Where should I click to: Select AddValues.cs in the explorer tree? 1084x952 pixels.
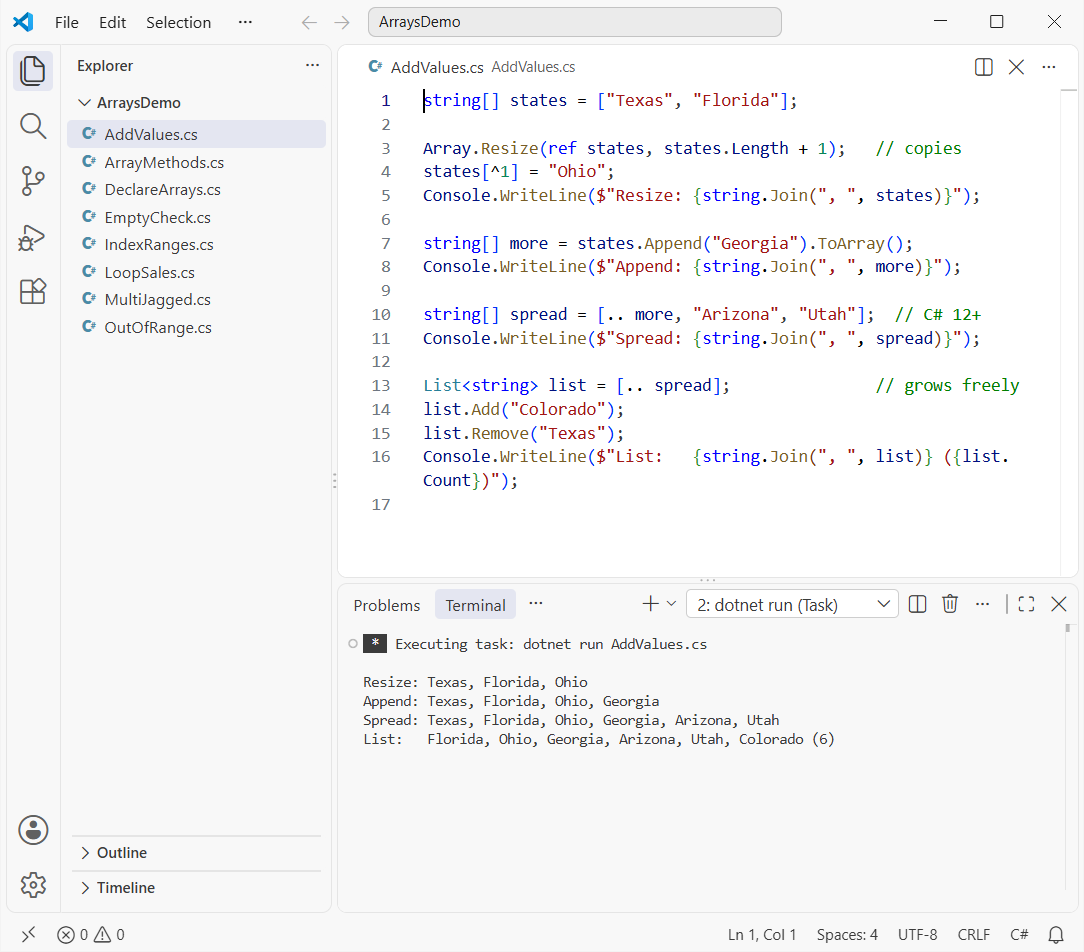(196, 134)
